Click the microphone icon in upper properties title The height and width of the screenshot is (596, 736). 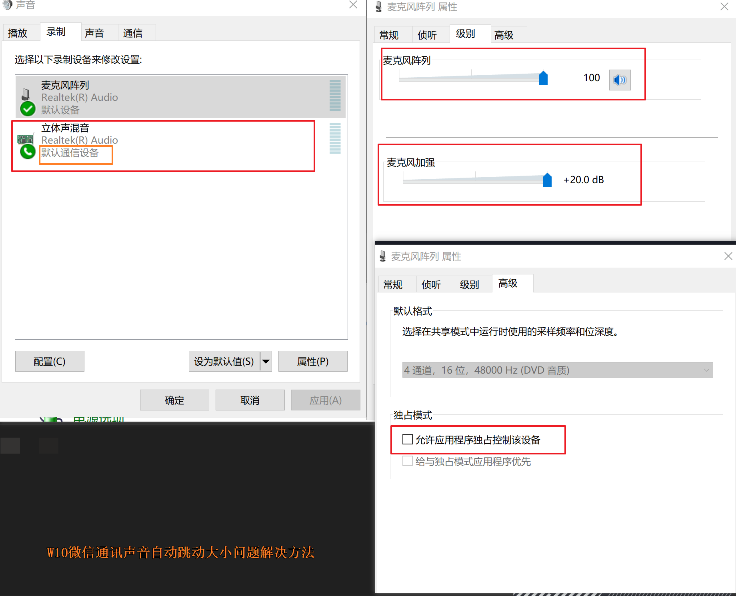click(x=379, y=7)
